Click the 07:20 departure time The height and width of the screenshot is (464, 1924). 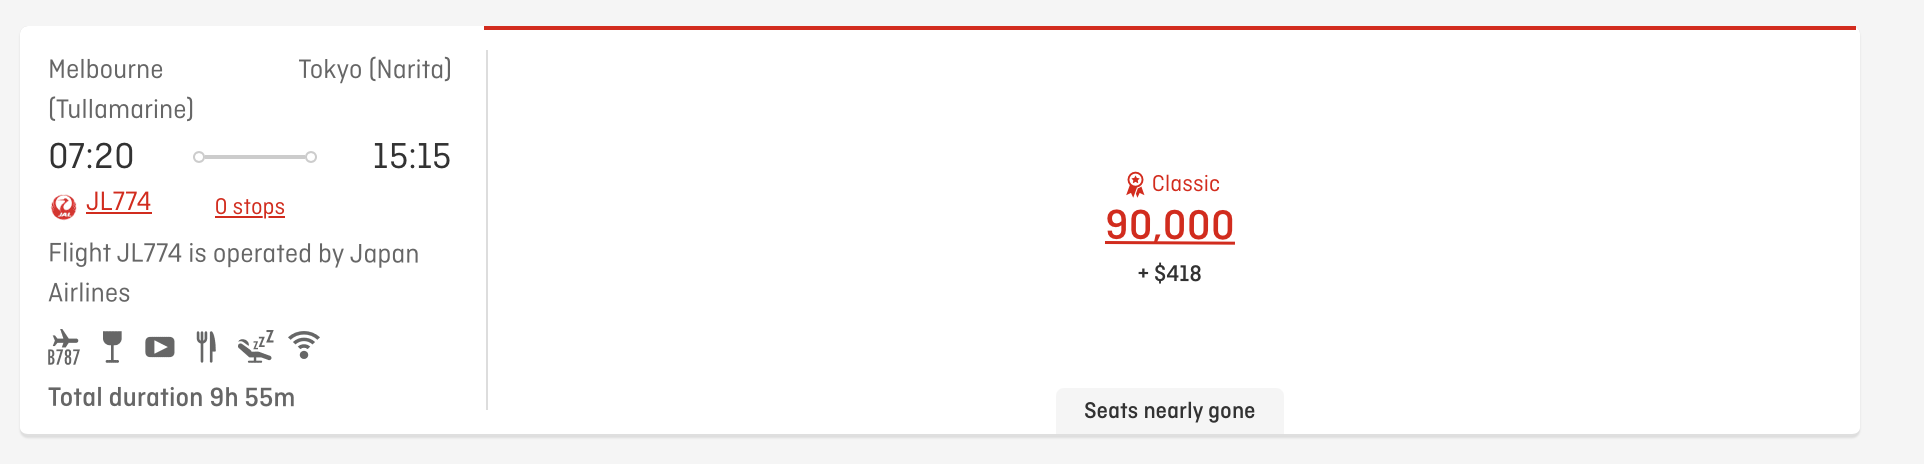91,156
